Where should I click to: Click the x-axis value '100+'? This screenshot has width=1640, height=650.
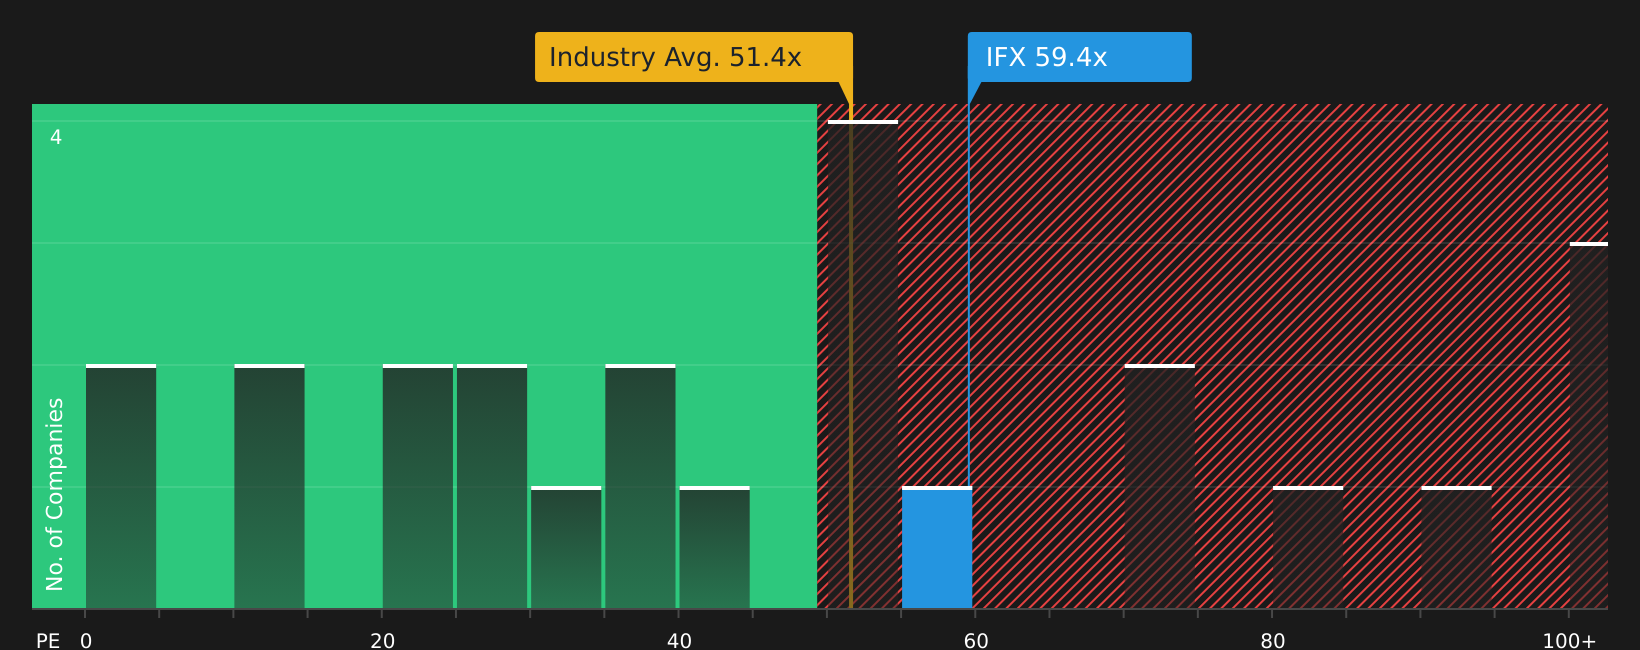click(1569, 641)
